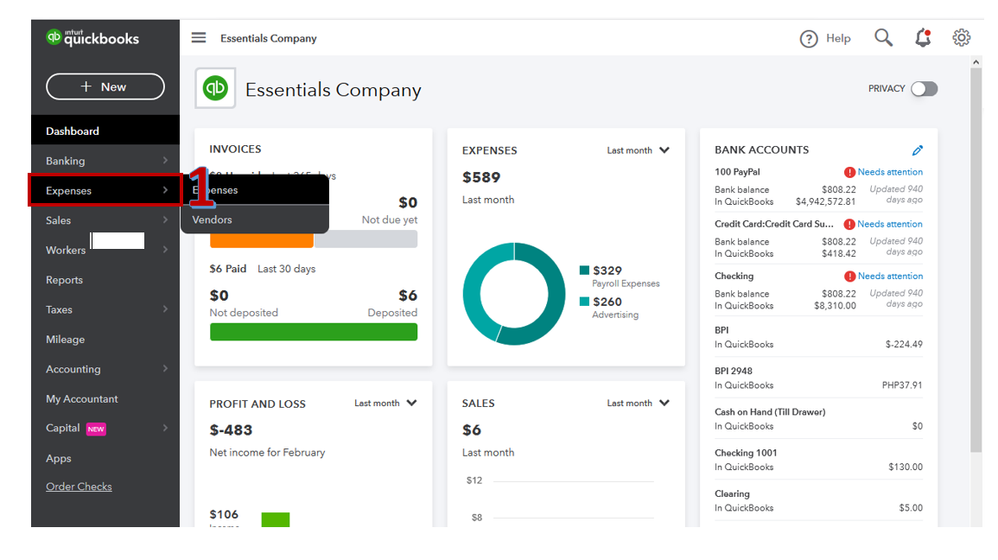998x560 pixels.
Task: Expand Accounting submenu chevron
Action: [165, 368]
